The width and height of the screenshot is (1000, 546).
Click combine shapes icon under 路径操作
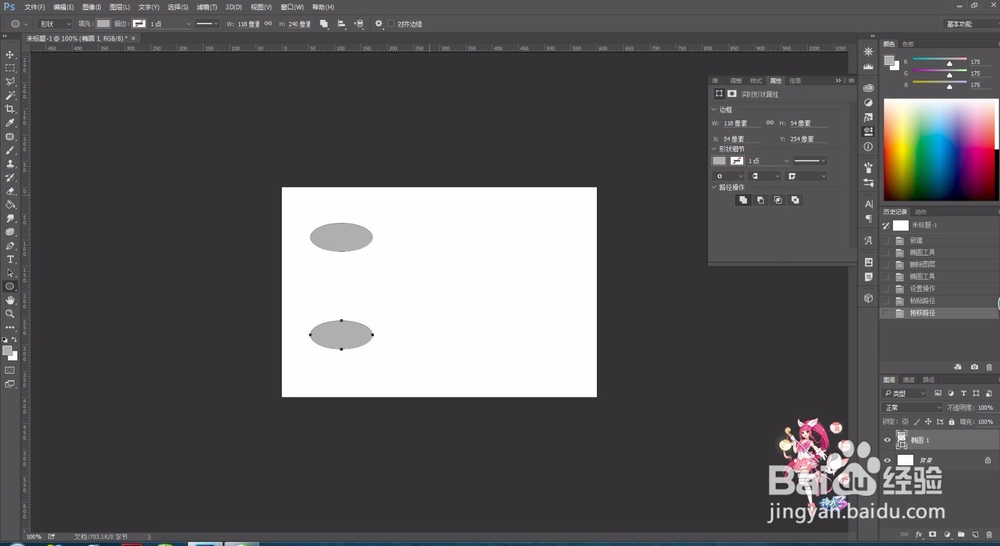click(742, 200)
